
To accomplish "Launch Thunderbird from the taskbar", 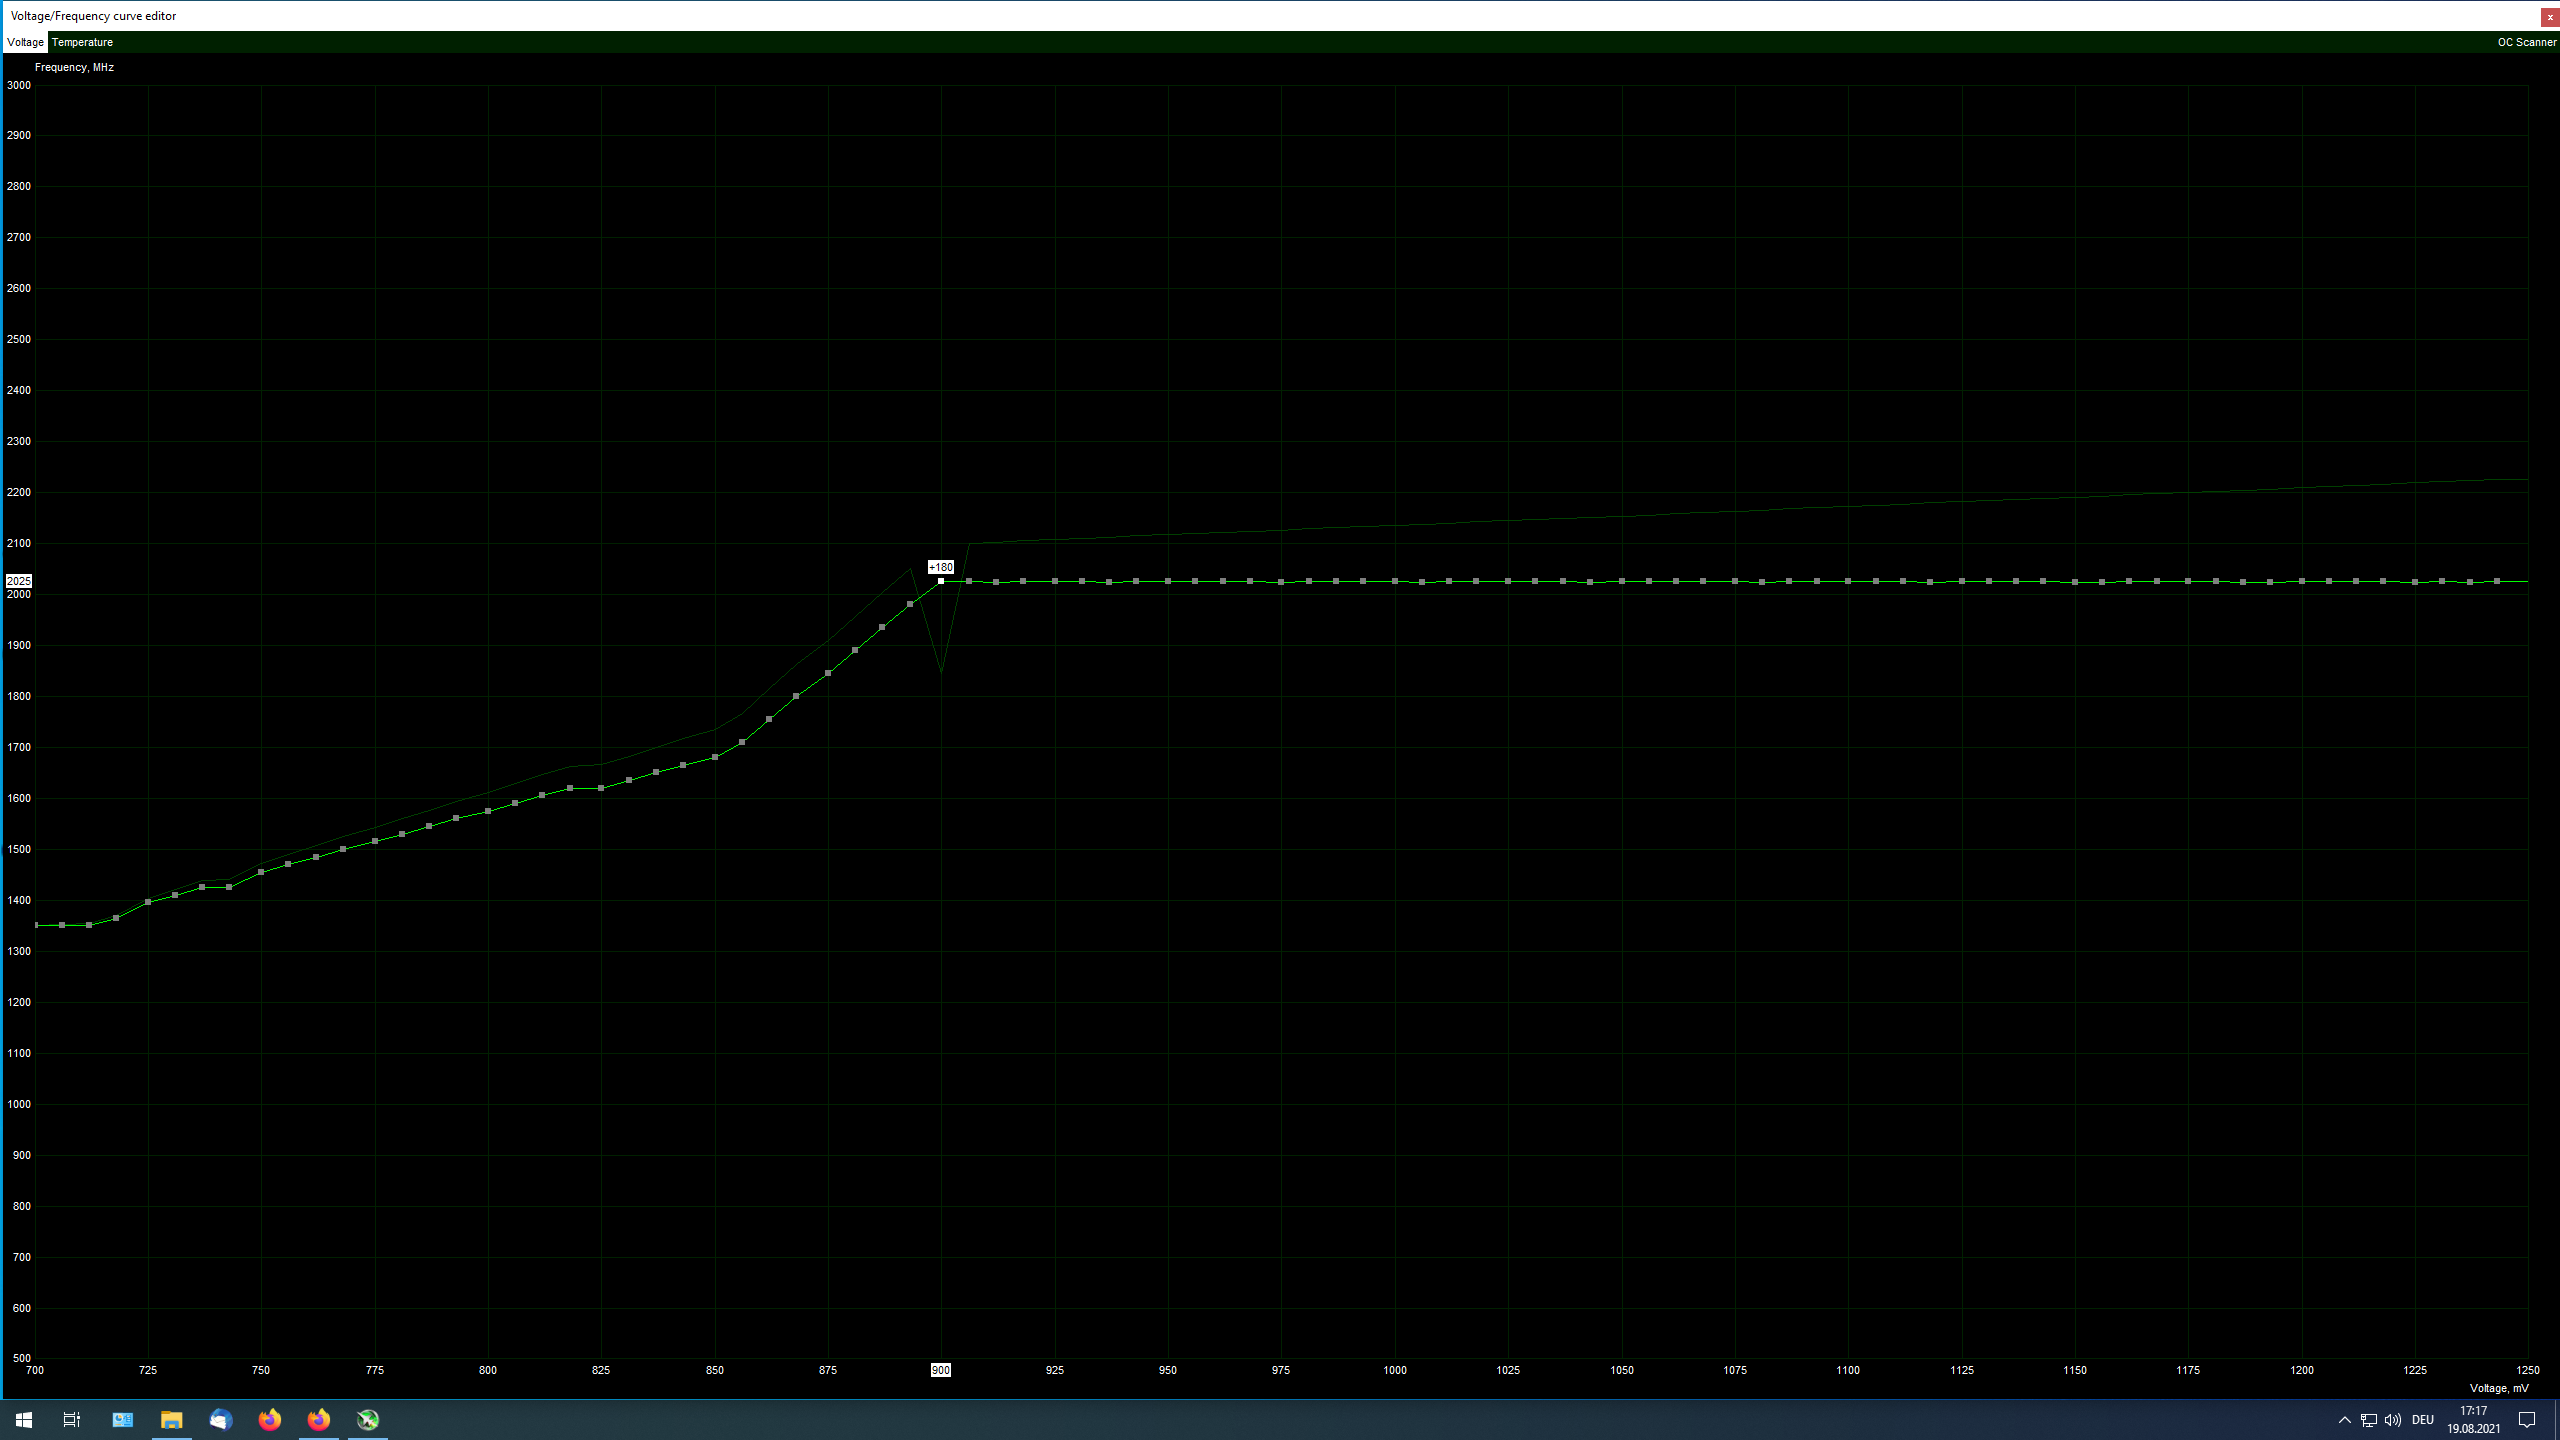I will pyautogui.click(x=220, y=1420).
